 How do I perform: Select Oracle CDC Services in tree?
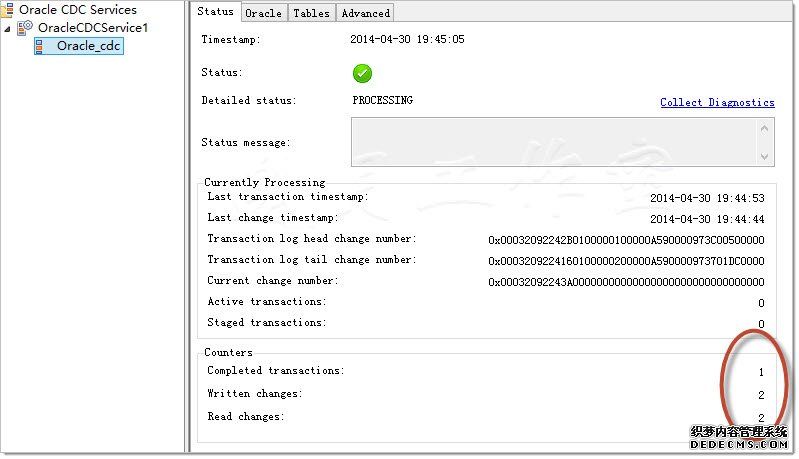(77, 10)
